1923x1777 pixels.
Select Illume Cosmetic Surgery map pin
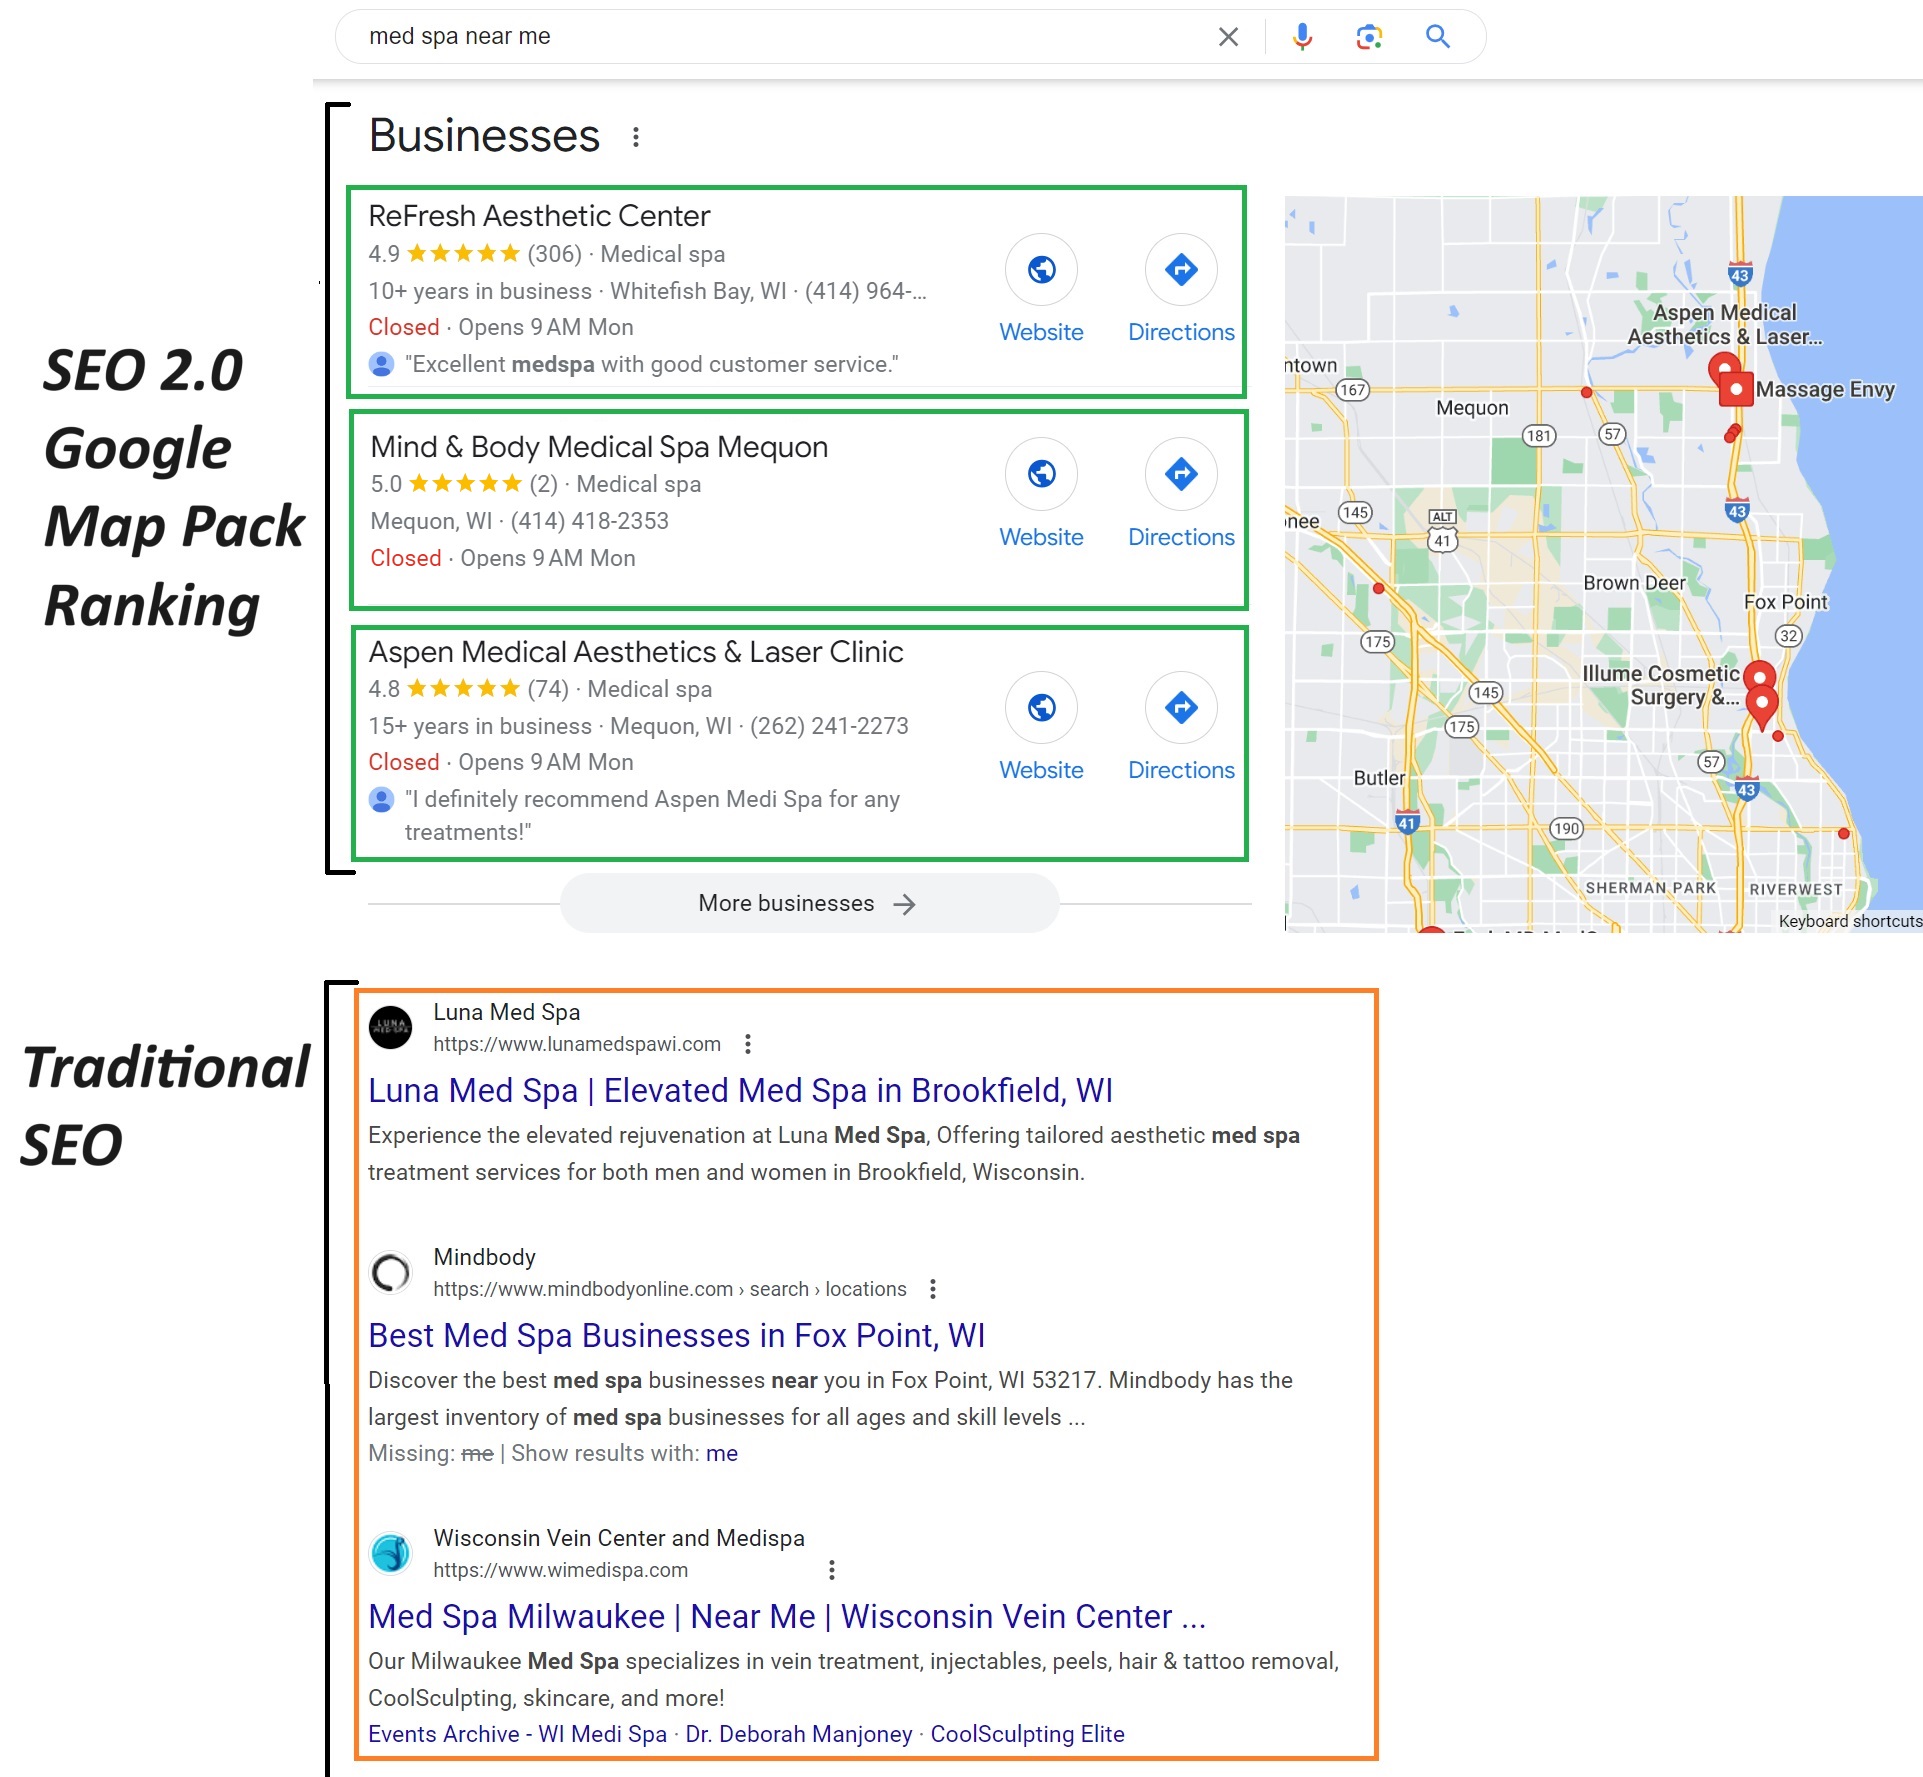(x=1759, y=677)
